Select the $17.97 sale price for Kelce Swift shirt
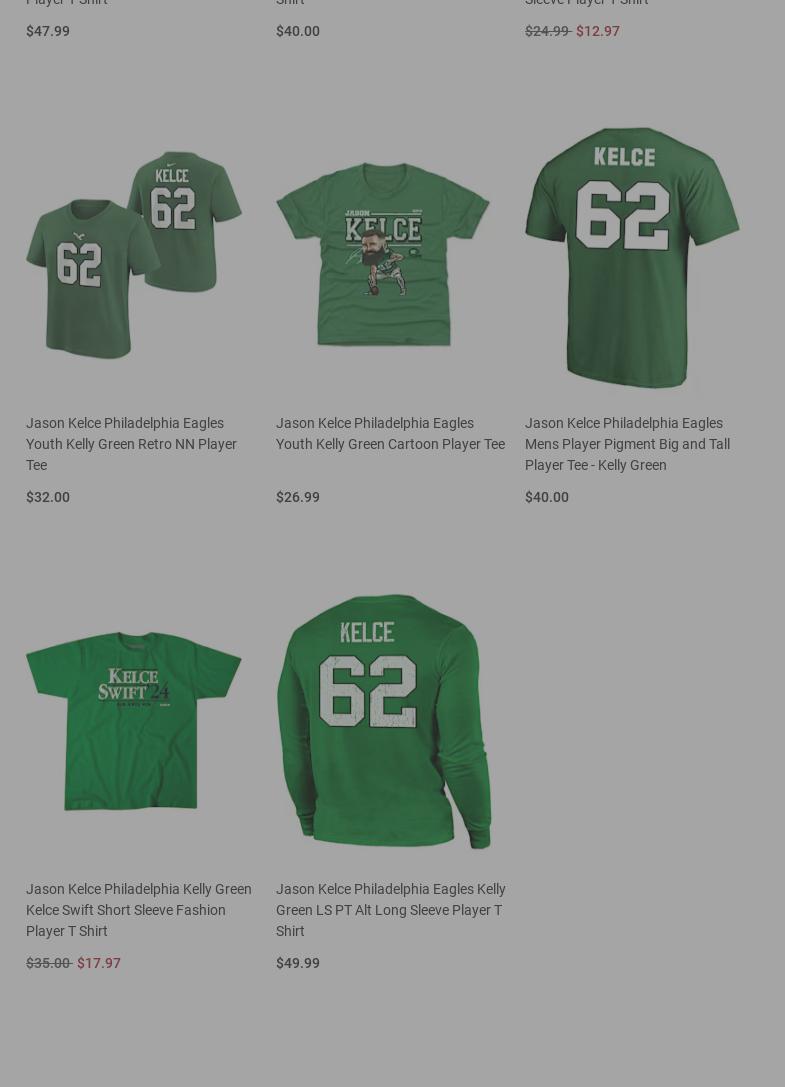Viewport: 785px width, 1087px height. coord(98,963)
